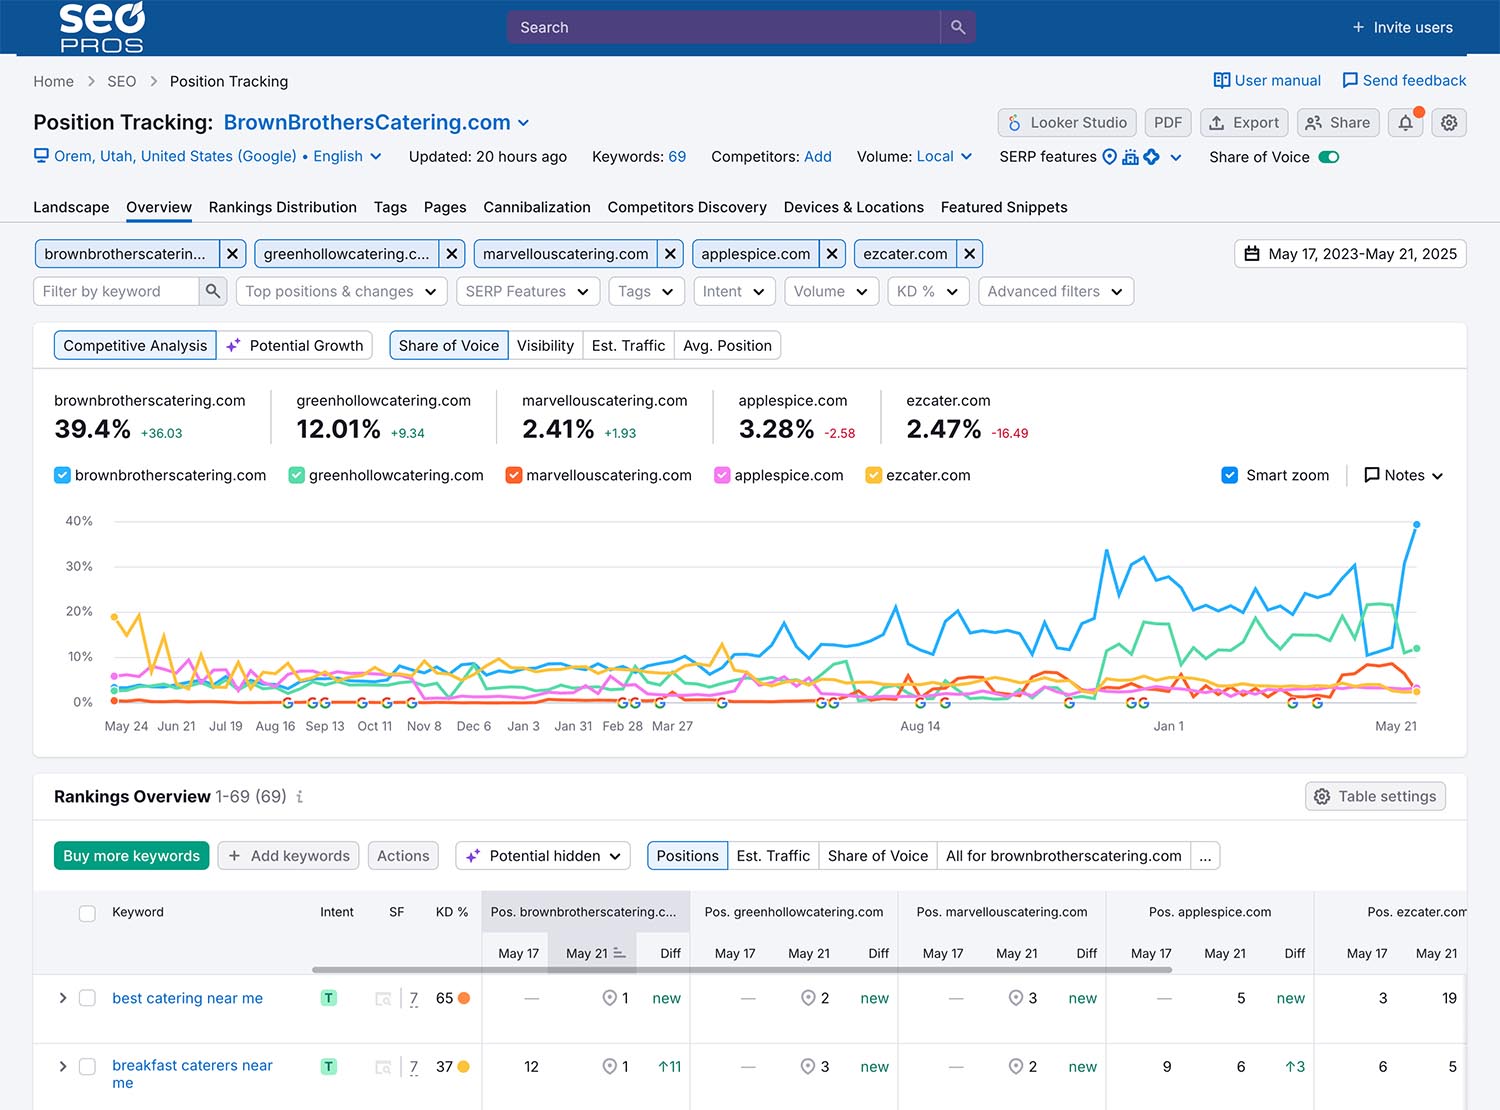The width and height of the screenshot is (1500, 1110).
Task: Open the Notes dropdown
Action: click(1403, 475)
